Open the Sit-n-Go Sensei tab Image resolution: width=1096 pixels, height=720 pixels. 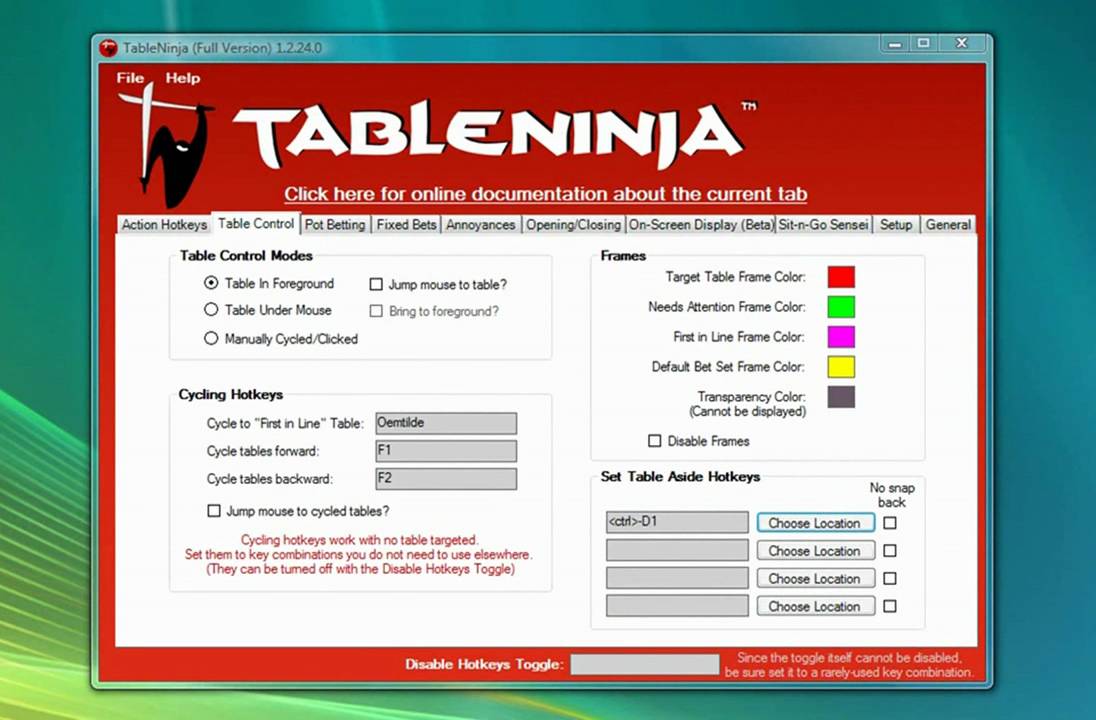823,224
